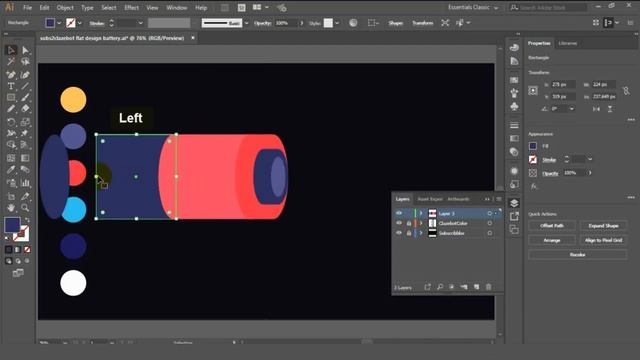Click the Arrange button
Image resolution: width=640 pixels, height=360 pixels.
click(552, 240)
